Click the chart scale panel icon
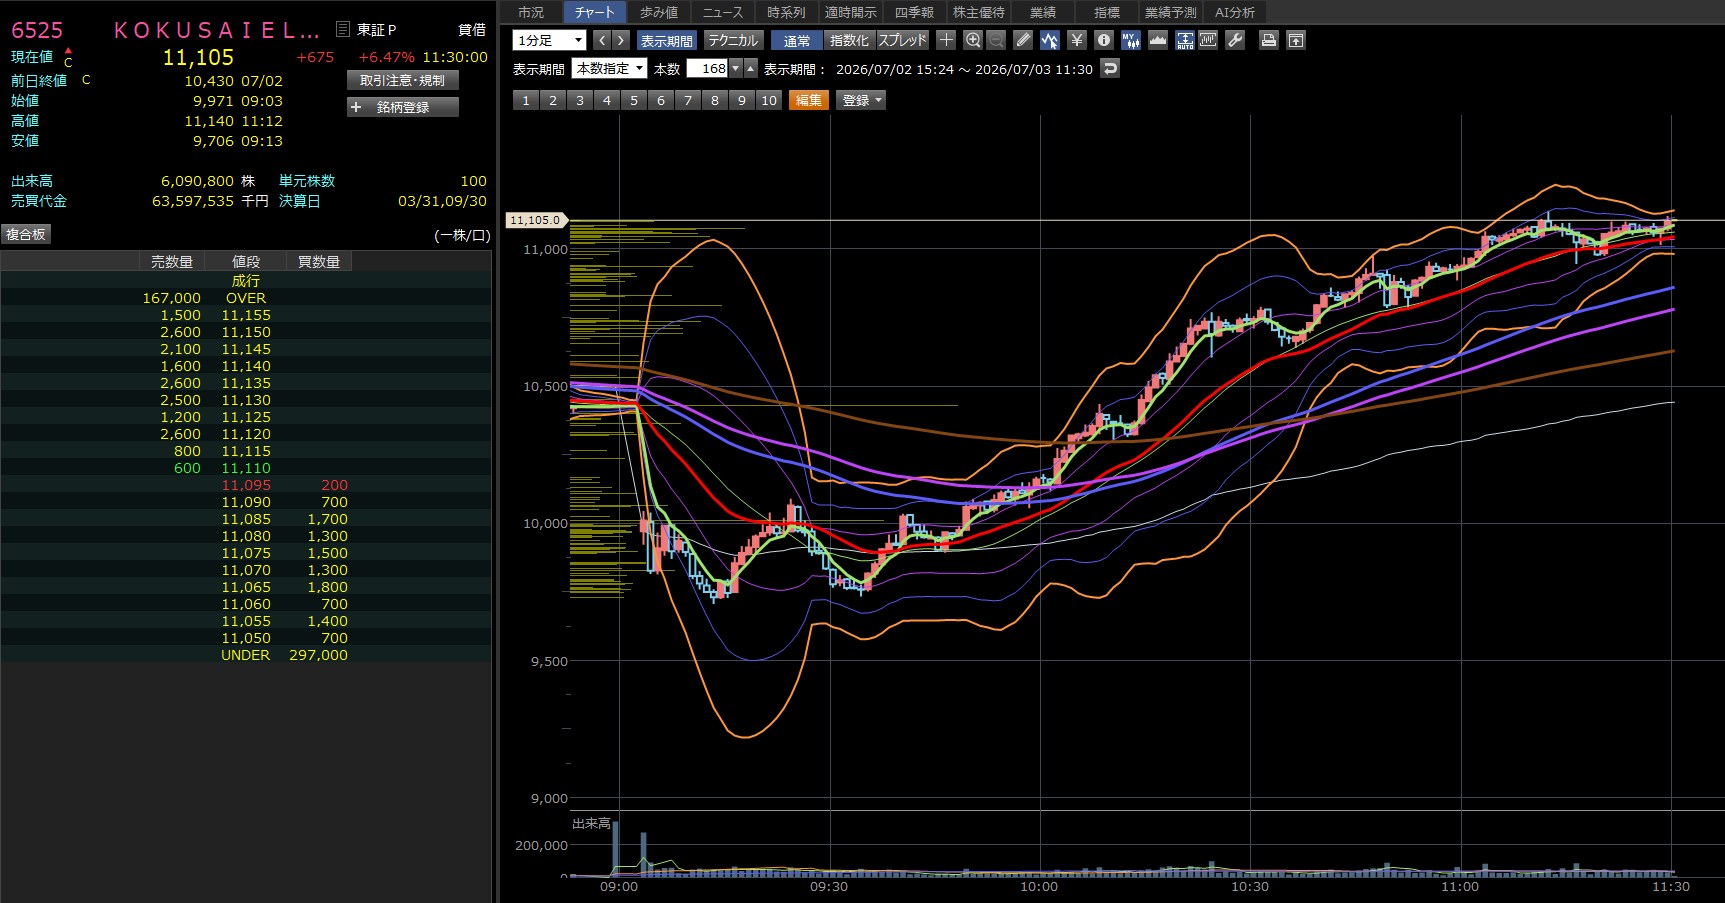The height and width of the screenshot is (903, 1725). pos(1208,40)
